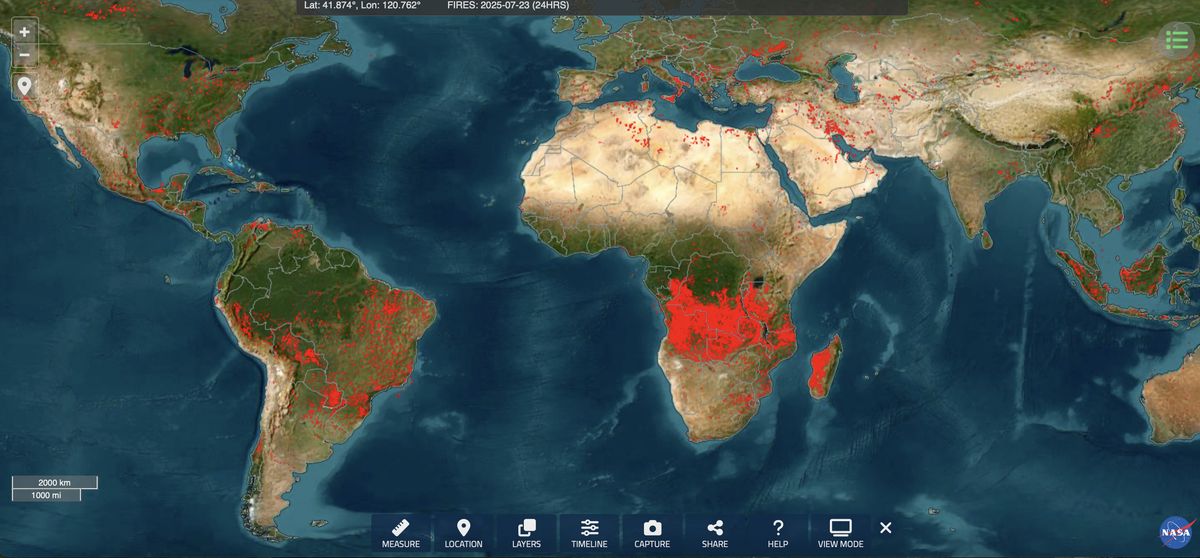Screen dimensions: 1200x558
Task: Click the location pin below the zoom buttons
Action: (25, 86)
